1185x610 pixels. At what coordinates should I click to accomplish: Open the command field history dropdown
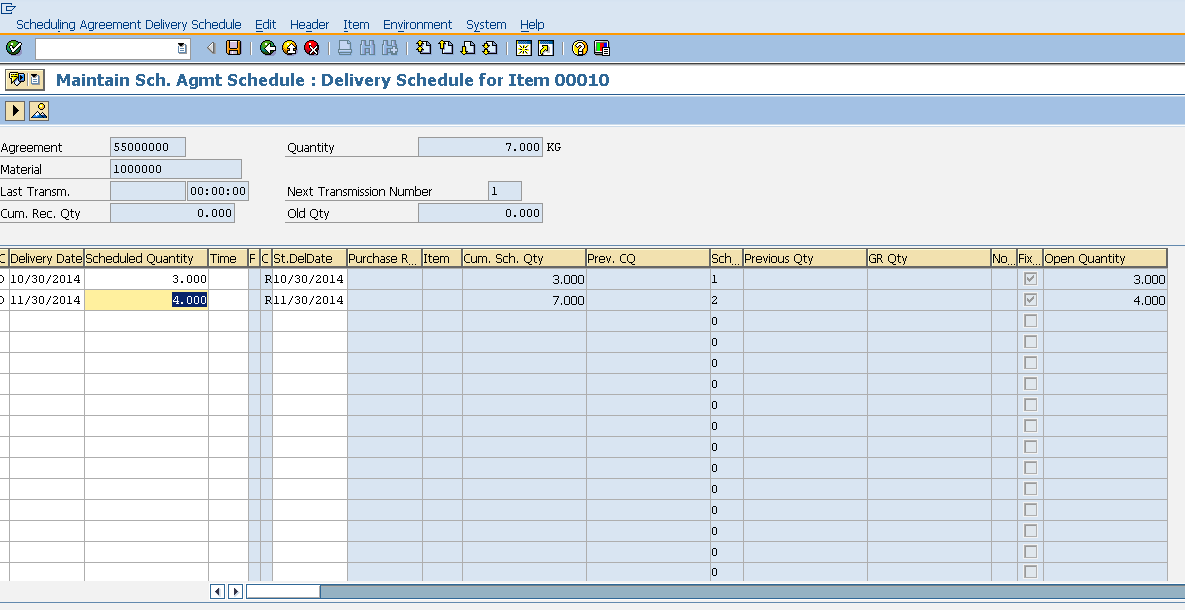pyautogui.click(x=182, y=48)
